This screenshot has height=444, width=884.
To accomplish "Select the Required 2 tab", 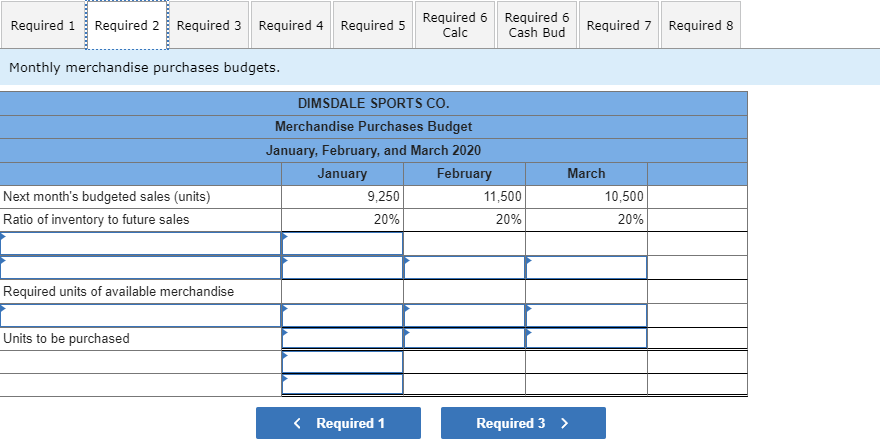I will (127, 25).
